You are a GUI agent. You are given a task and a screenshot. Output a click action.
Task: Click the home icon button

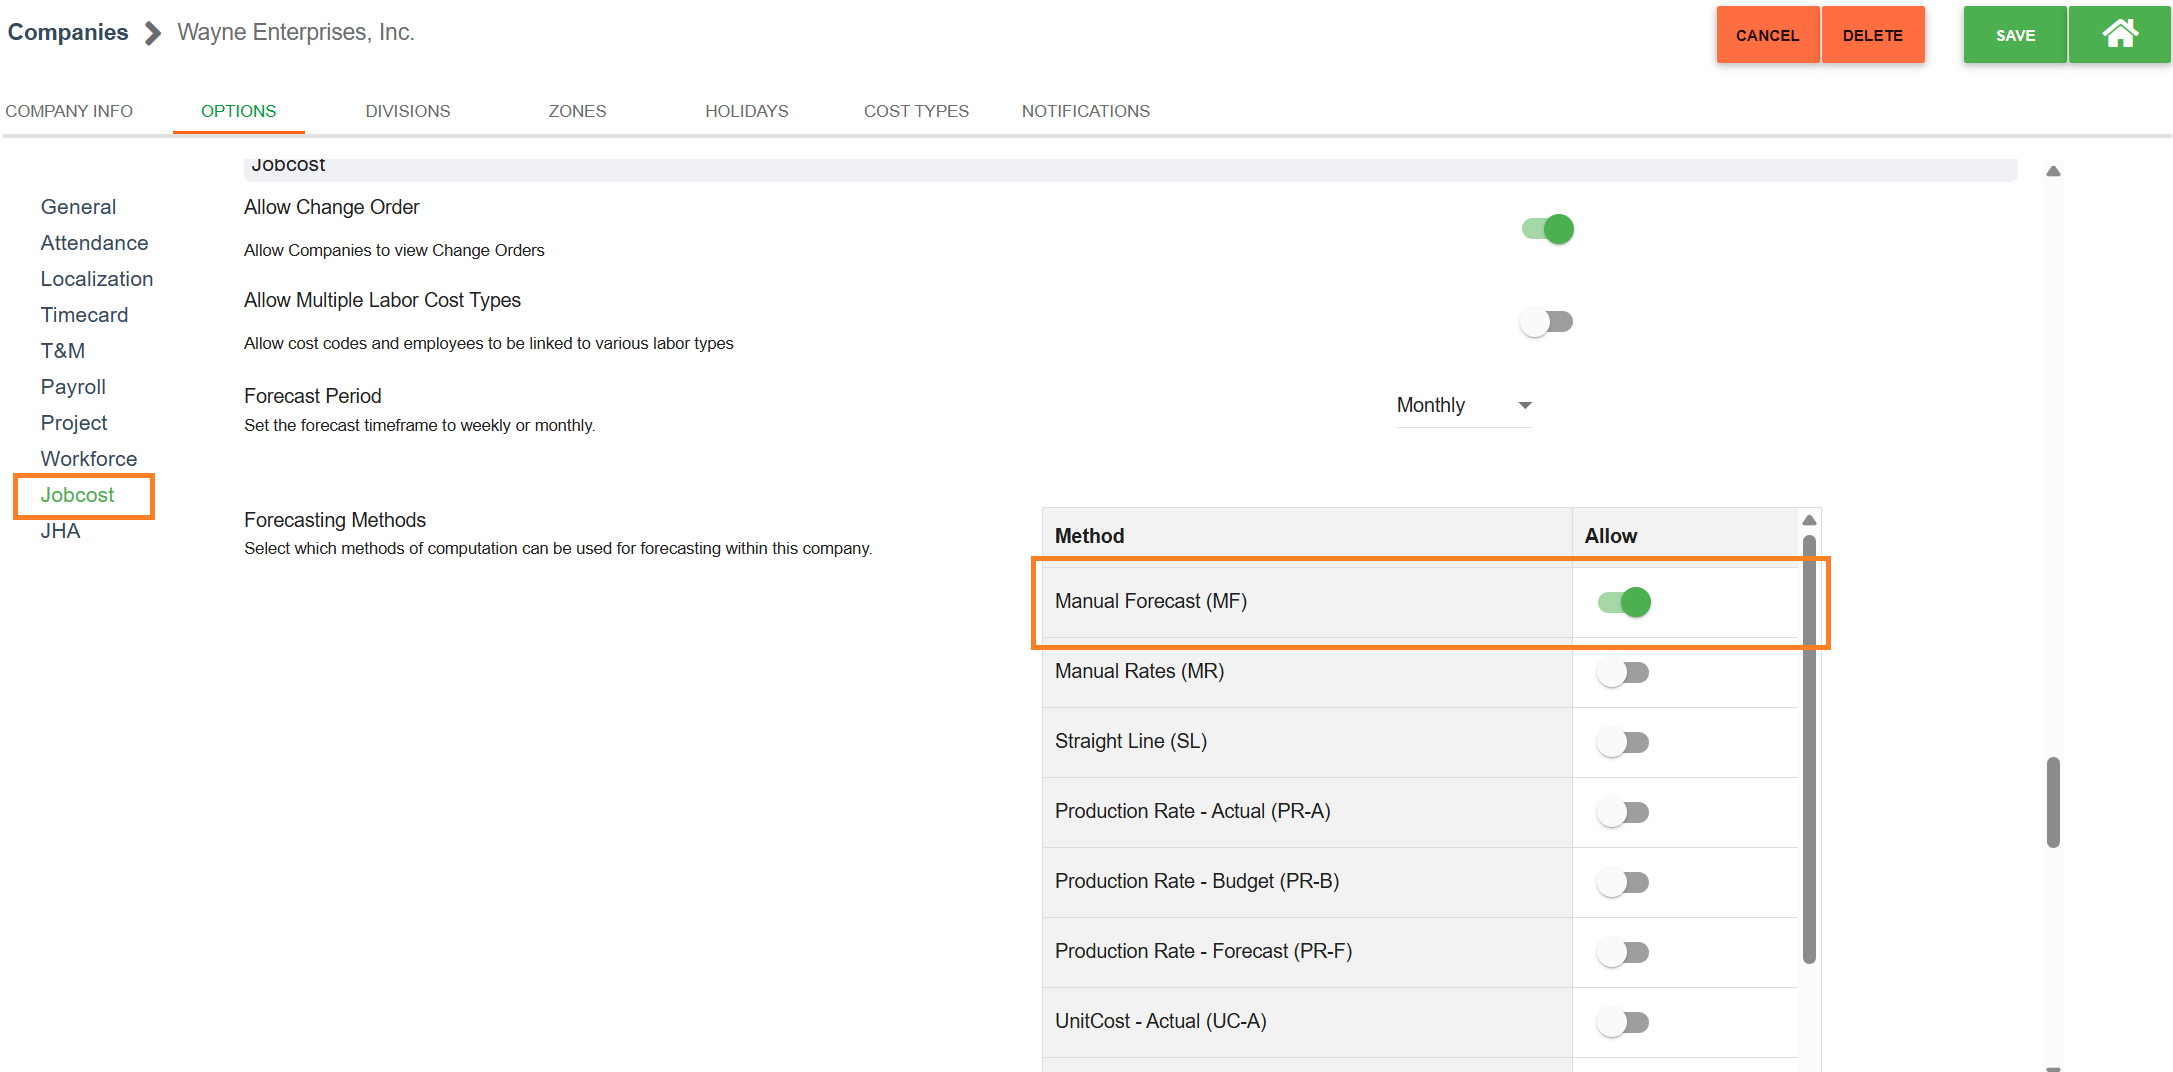pyautogui.click(x=2118, y=35)
